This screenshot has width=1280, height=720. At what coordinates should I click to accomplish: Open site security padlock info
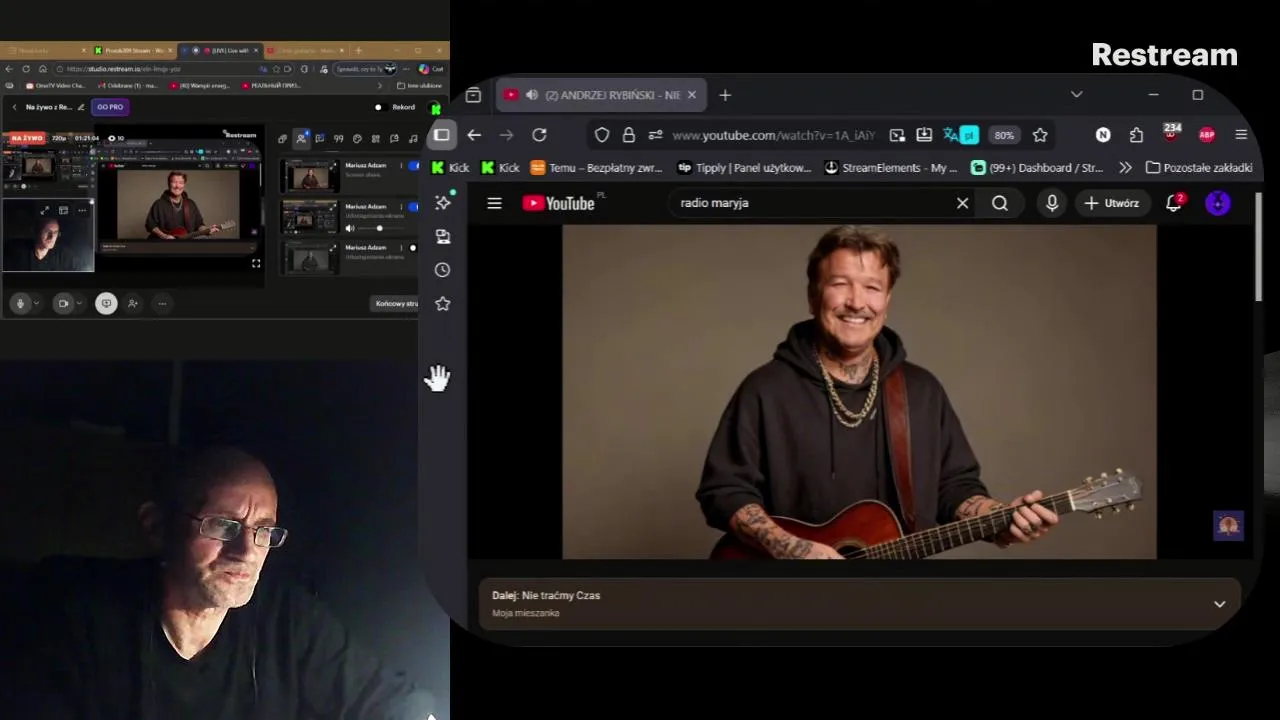pyautogui.click(x=629, y=135)
